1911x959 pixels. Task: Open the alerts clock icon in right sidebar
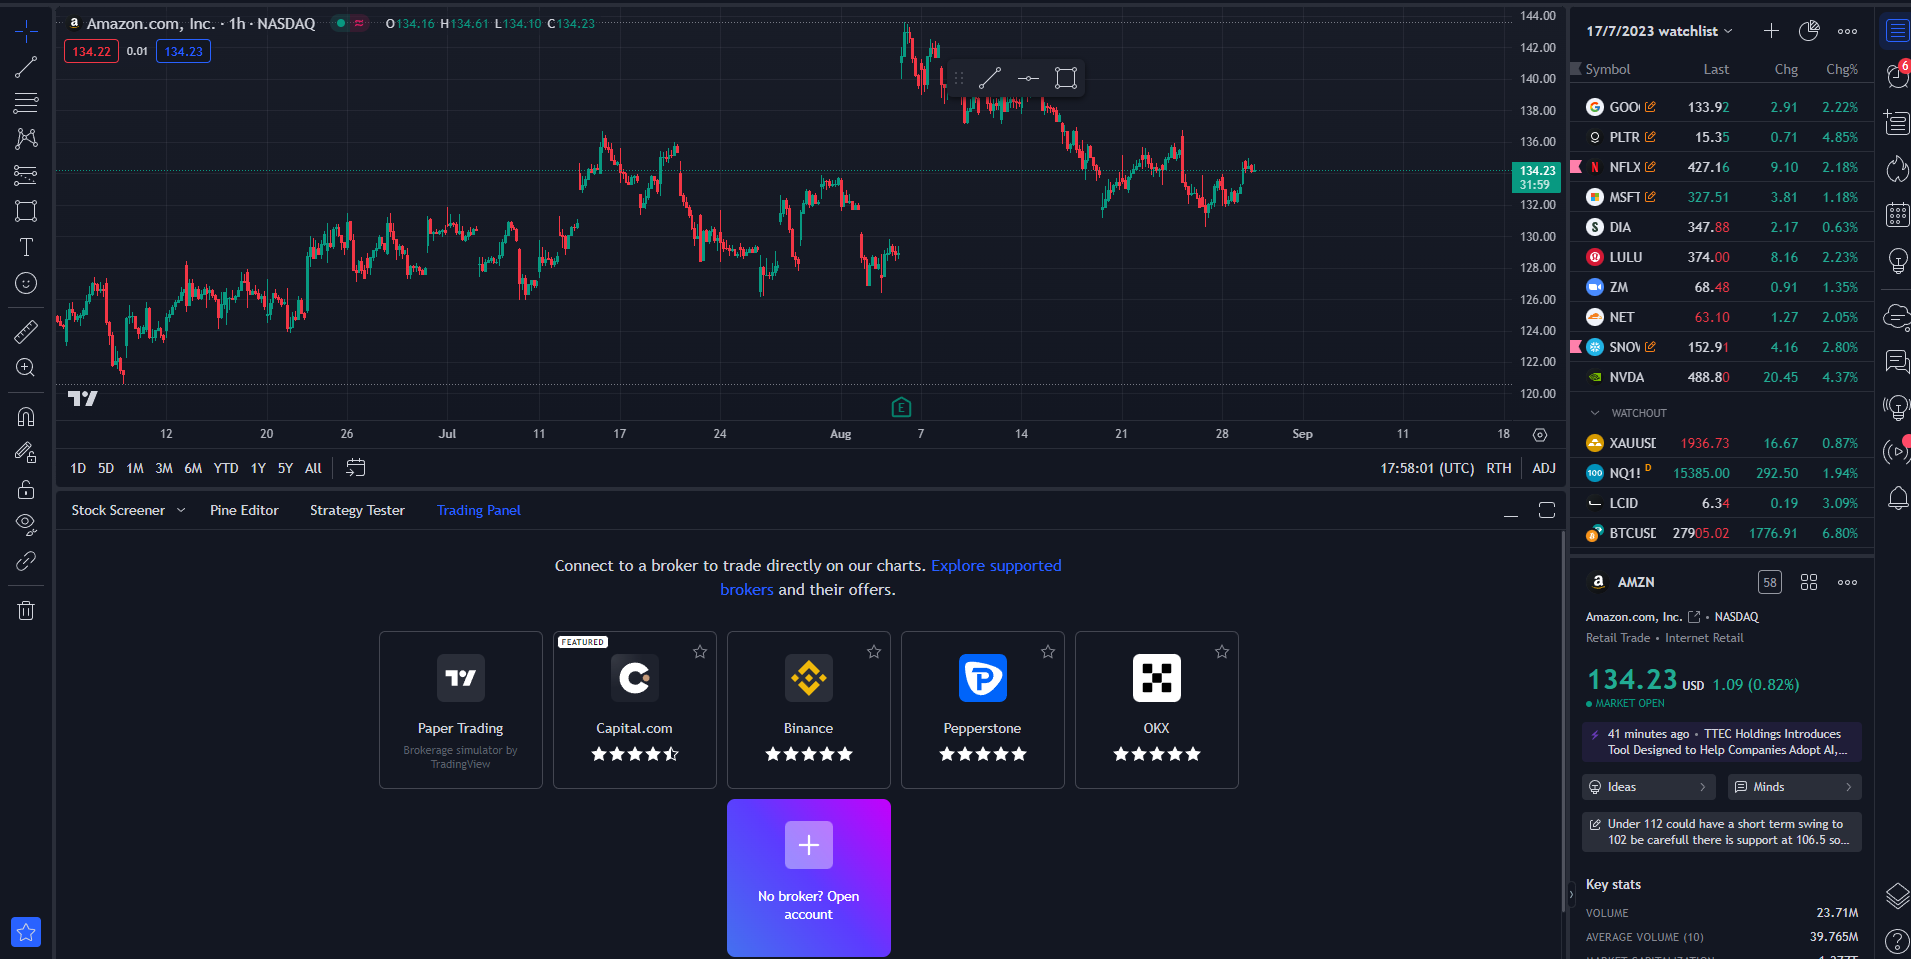pos(1896,76)
